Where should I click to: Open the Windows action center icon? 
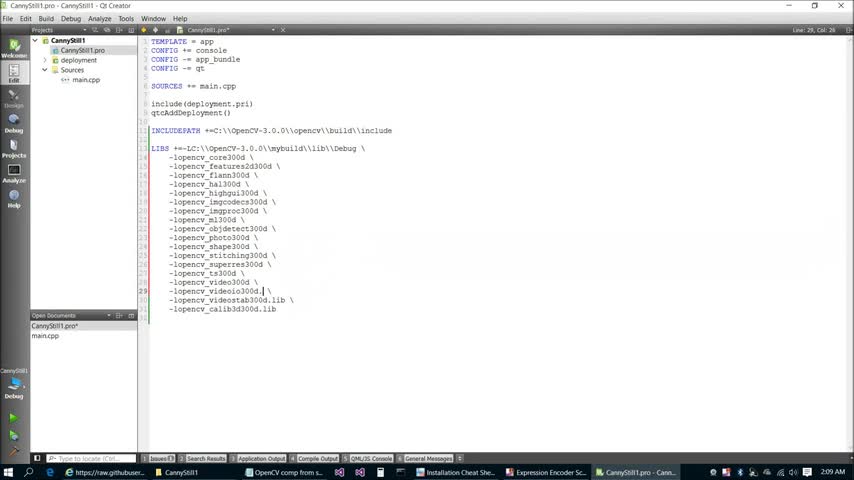tap(807, 472)
